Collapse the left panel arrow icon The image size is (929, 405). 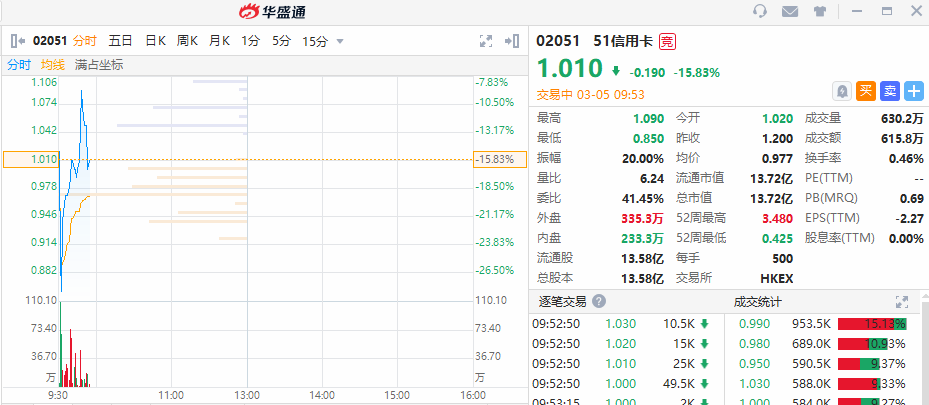[x=17, y=41]
